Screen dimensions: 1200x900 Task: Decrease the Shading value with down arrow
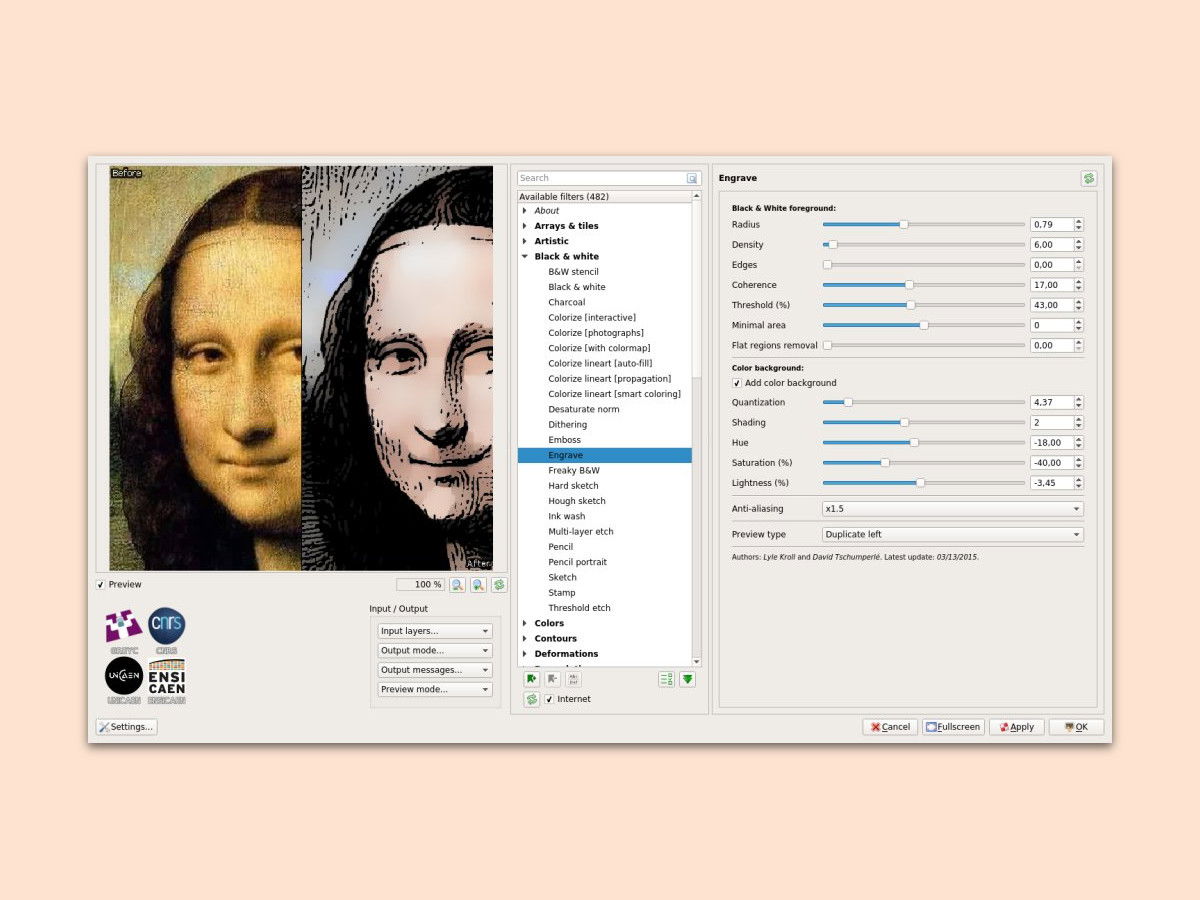click(1079, 426)
